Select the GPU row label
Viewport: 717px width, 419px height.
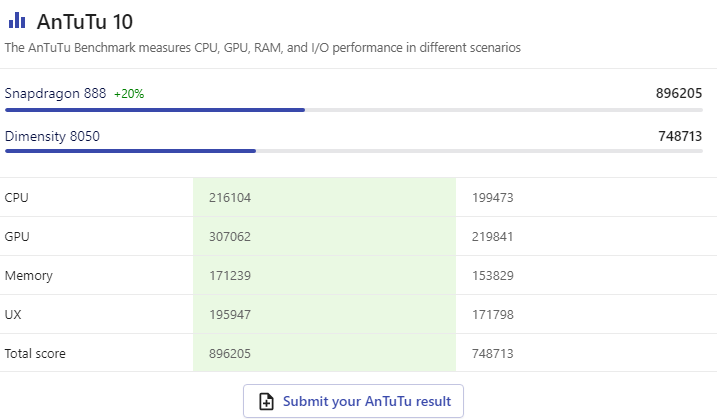pyautogui.click(x=16, y=237)
